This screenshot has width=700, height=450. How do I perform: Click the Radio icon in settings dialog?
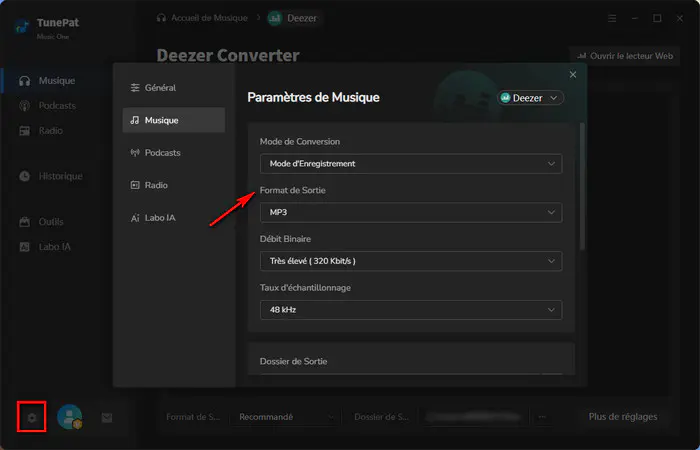(135, 185)
